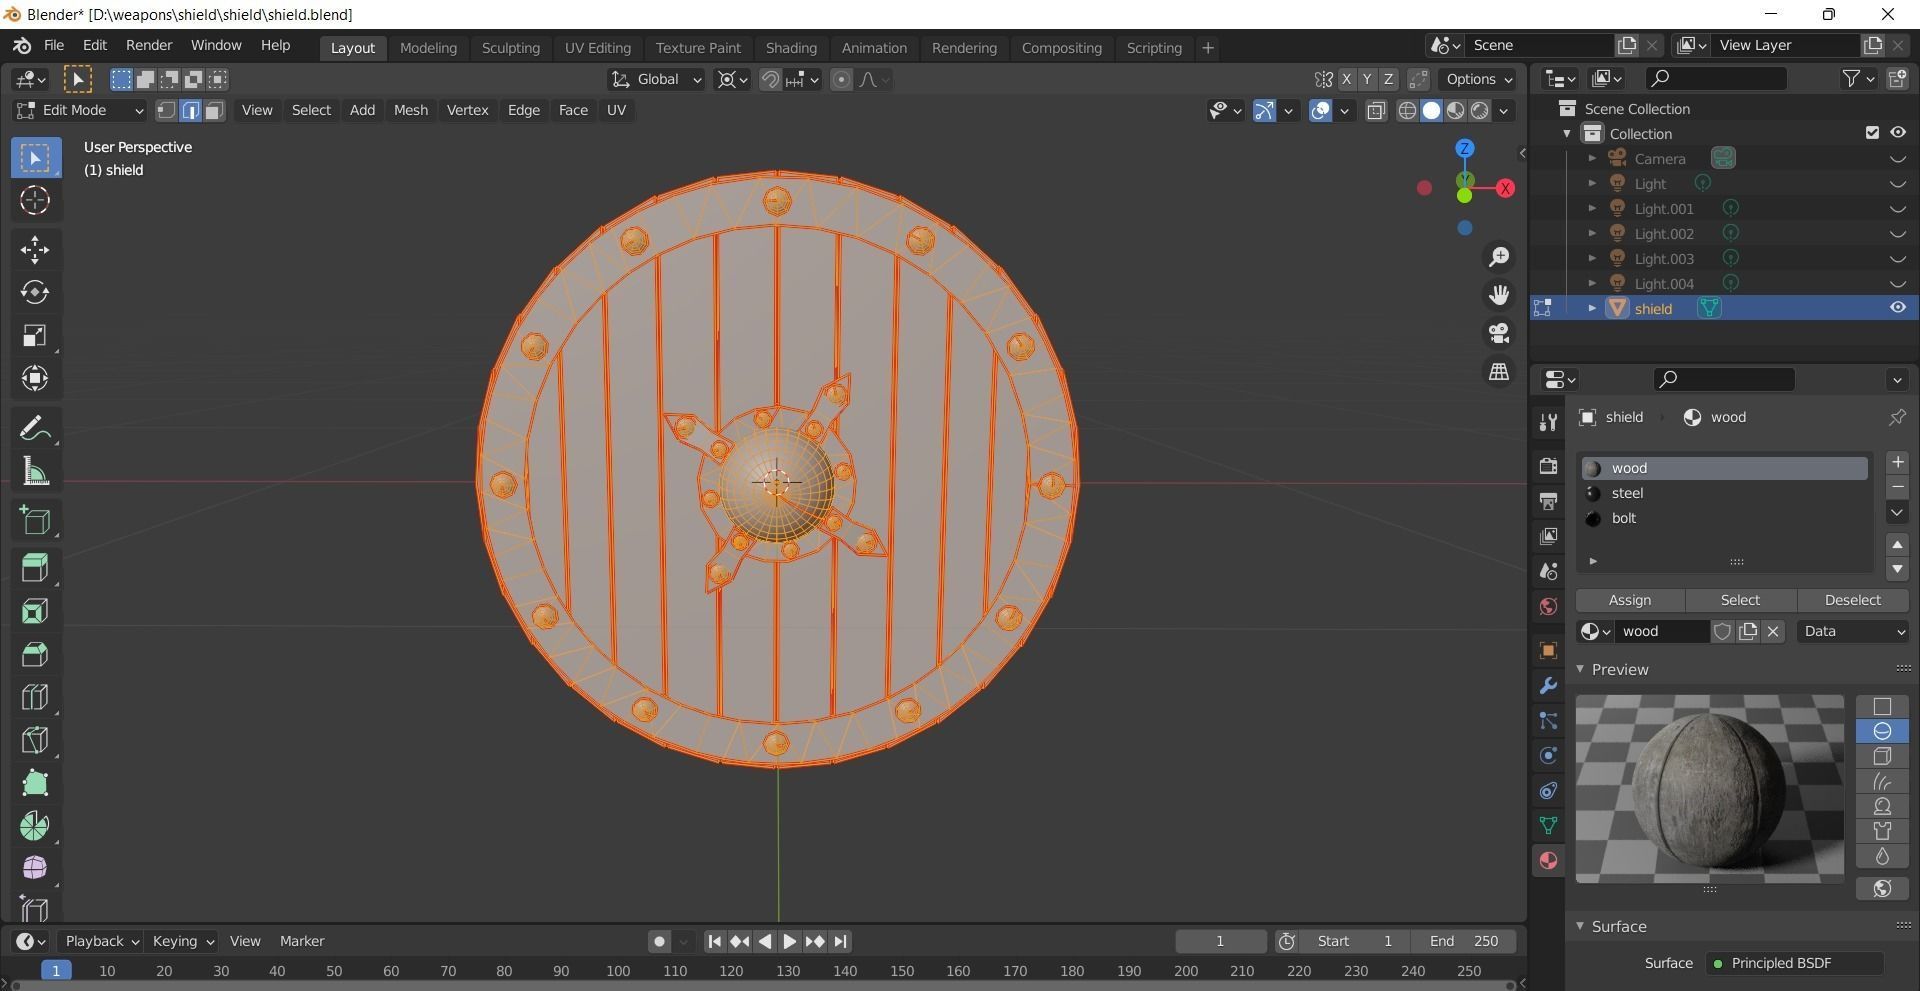Image resolution: width=1920 pixels, height=991 pixels.
Task: Open the Keying dropdown
Action: pos(182,941)
